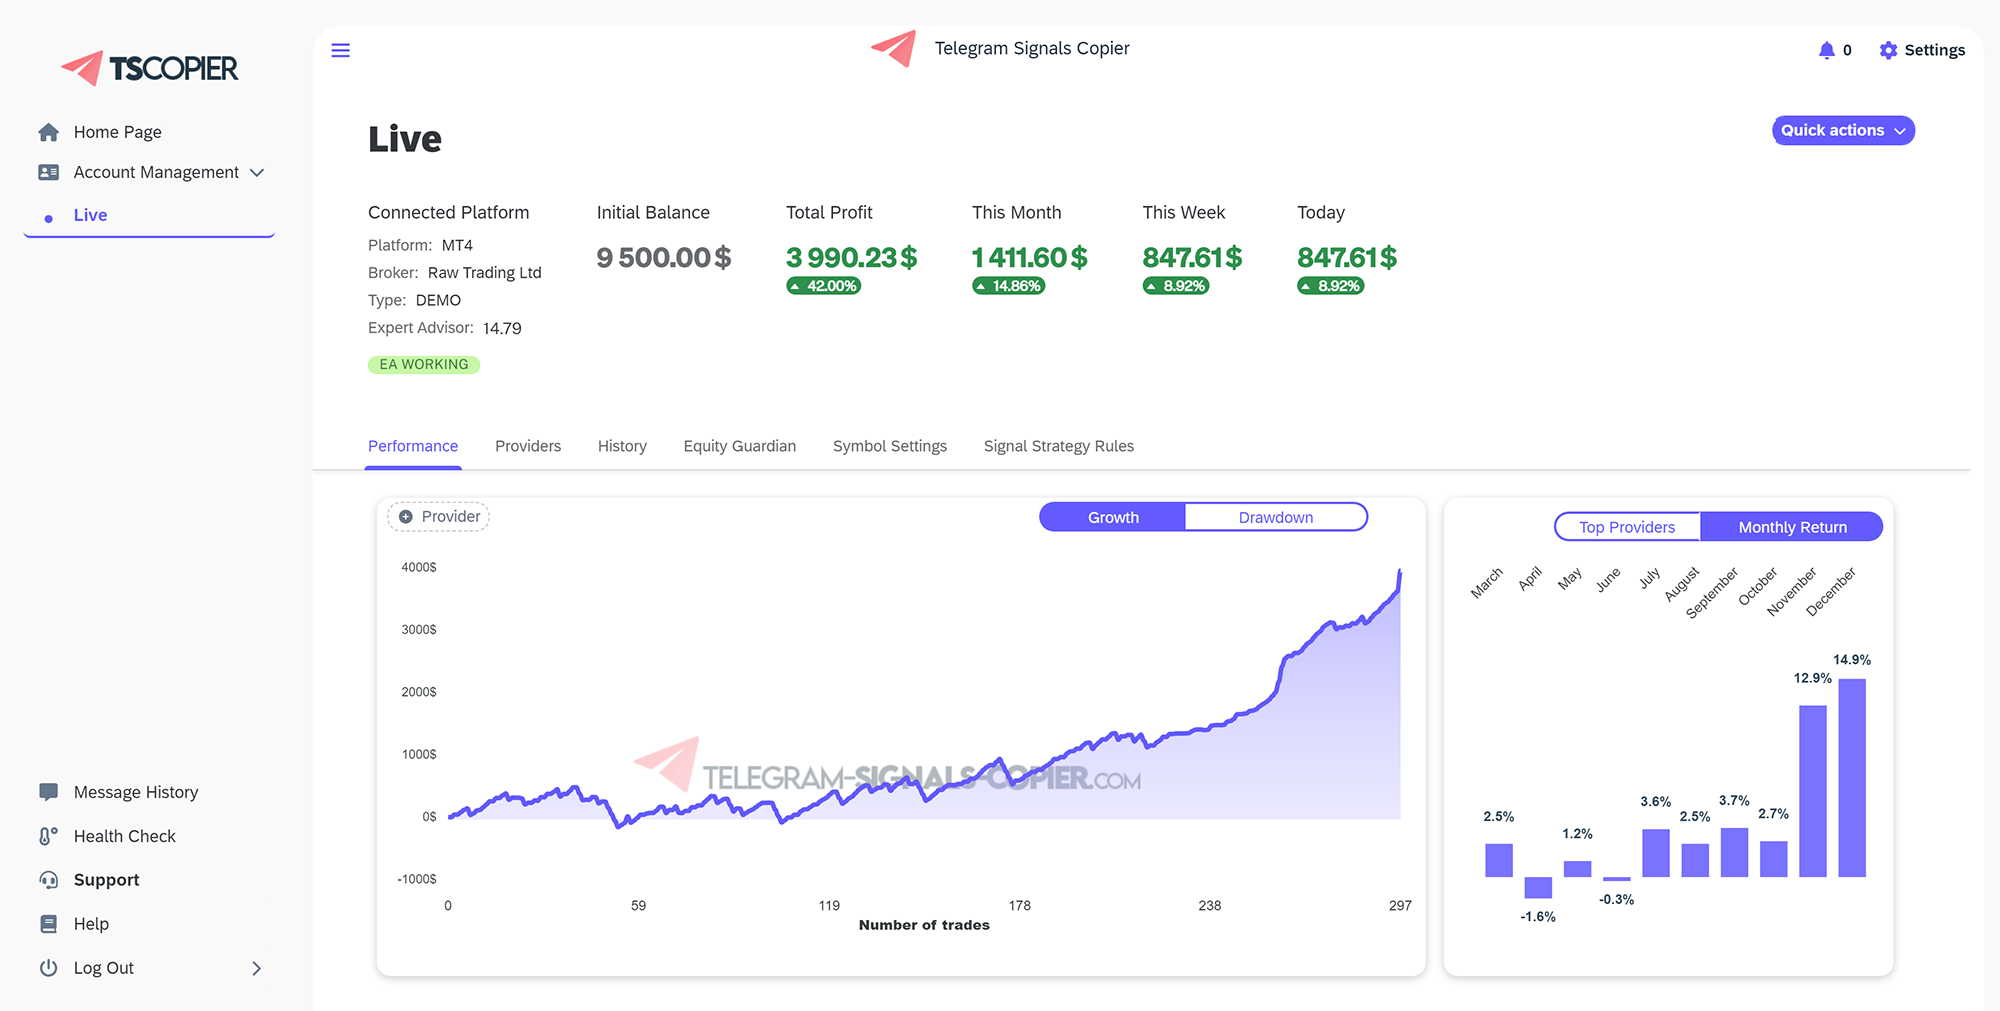This screenshot has height=1011, width=2000.
Task: Click the Help book icon
Action: [48, 924]
